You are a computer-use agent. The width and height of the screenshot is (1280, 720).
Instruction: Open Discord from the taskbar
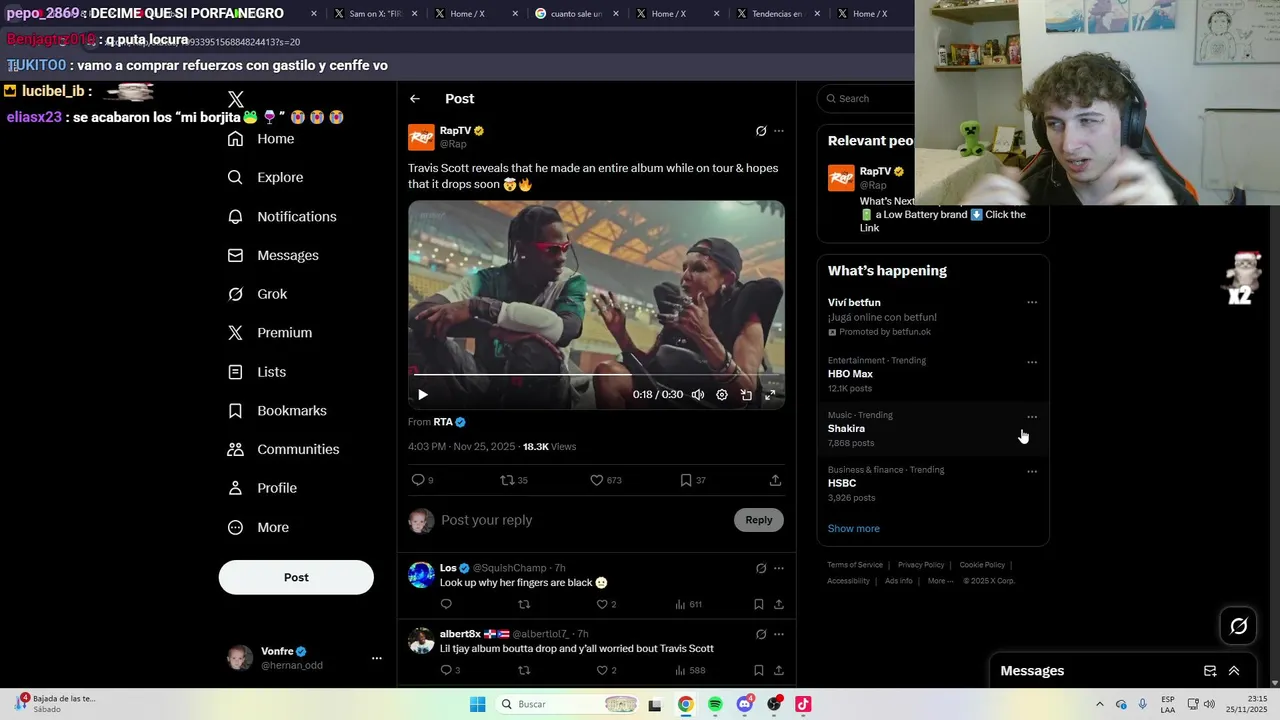(745, 704)
